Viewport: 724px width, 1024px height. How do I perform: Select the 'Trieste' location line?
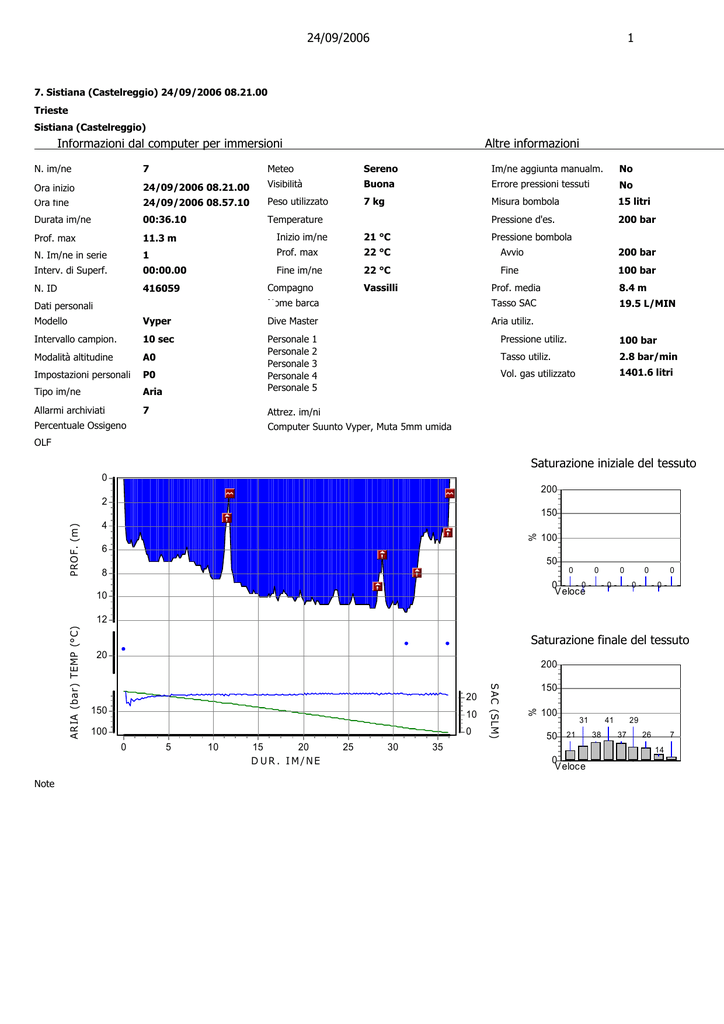click(51, 110)
